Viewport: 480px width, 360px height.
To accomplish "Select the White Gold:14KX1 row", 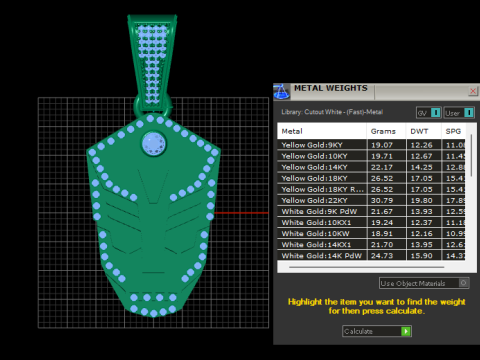I will click(x=371, y=244).
